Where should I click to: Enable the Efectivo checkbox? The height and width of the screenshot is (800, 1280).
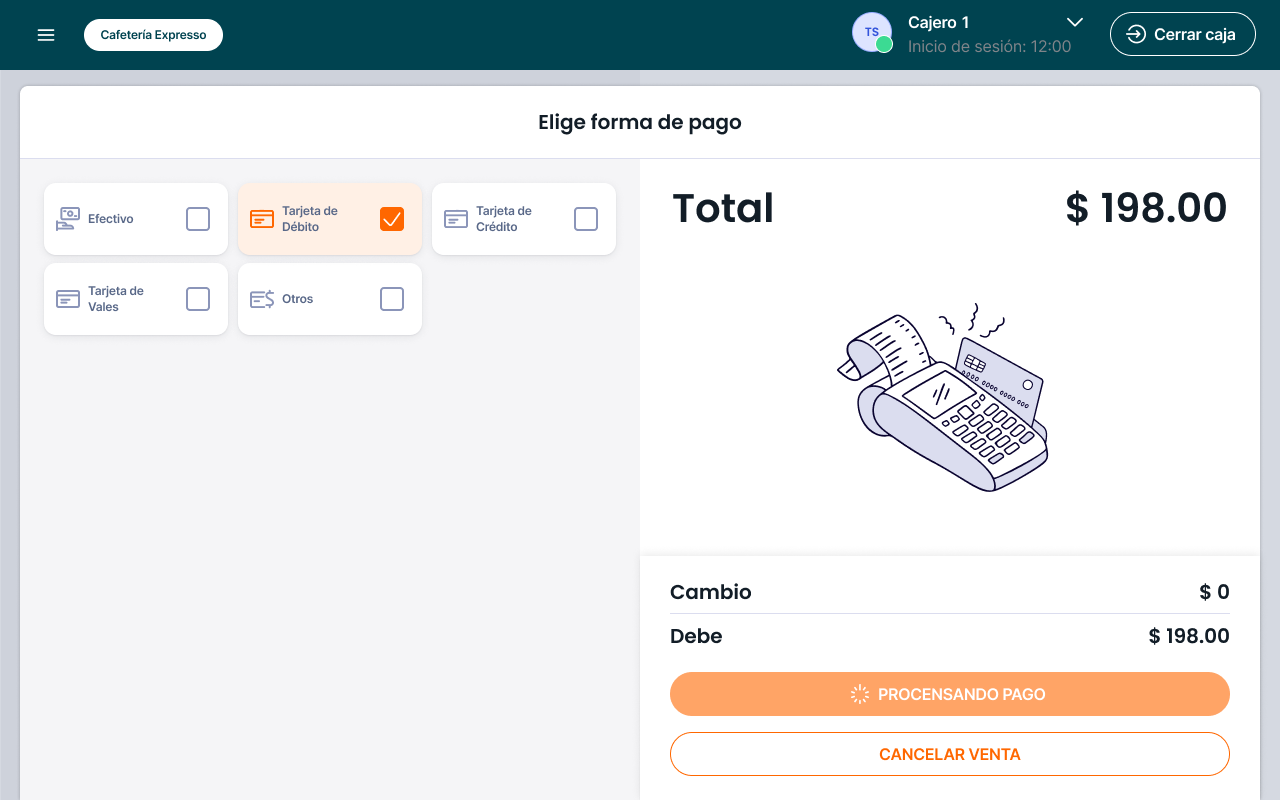pos(198,219)
